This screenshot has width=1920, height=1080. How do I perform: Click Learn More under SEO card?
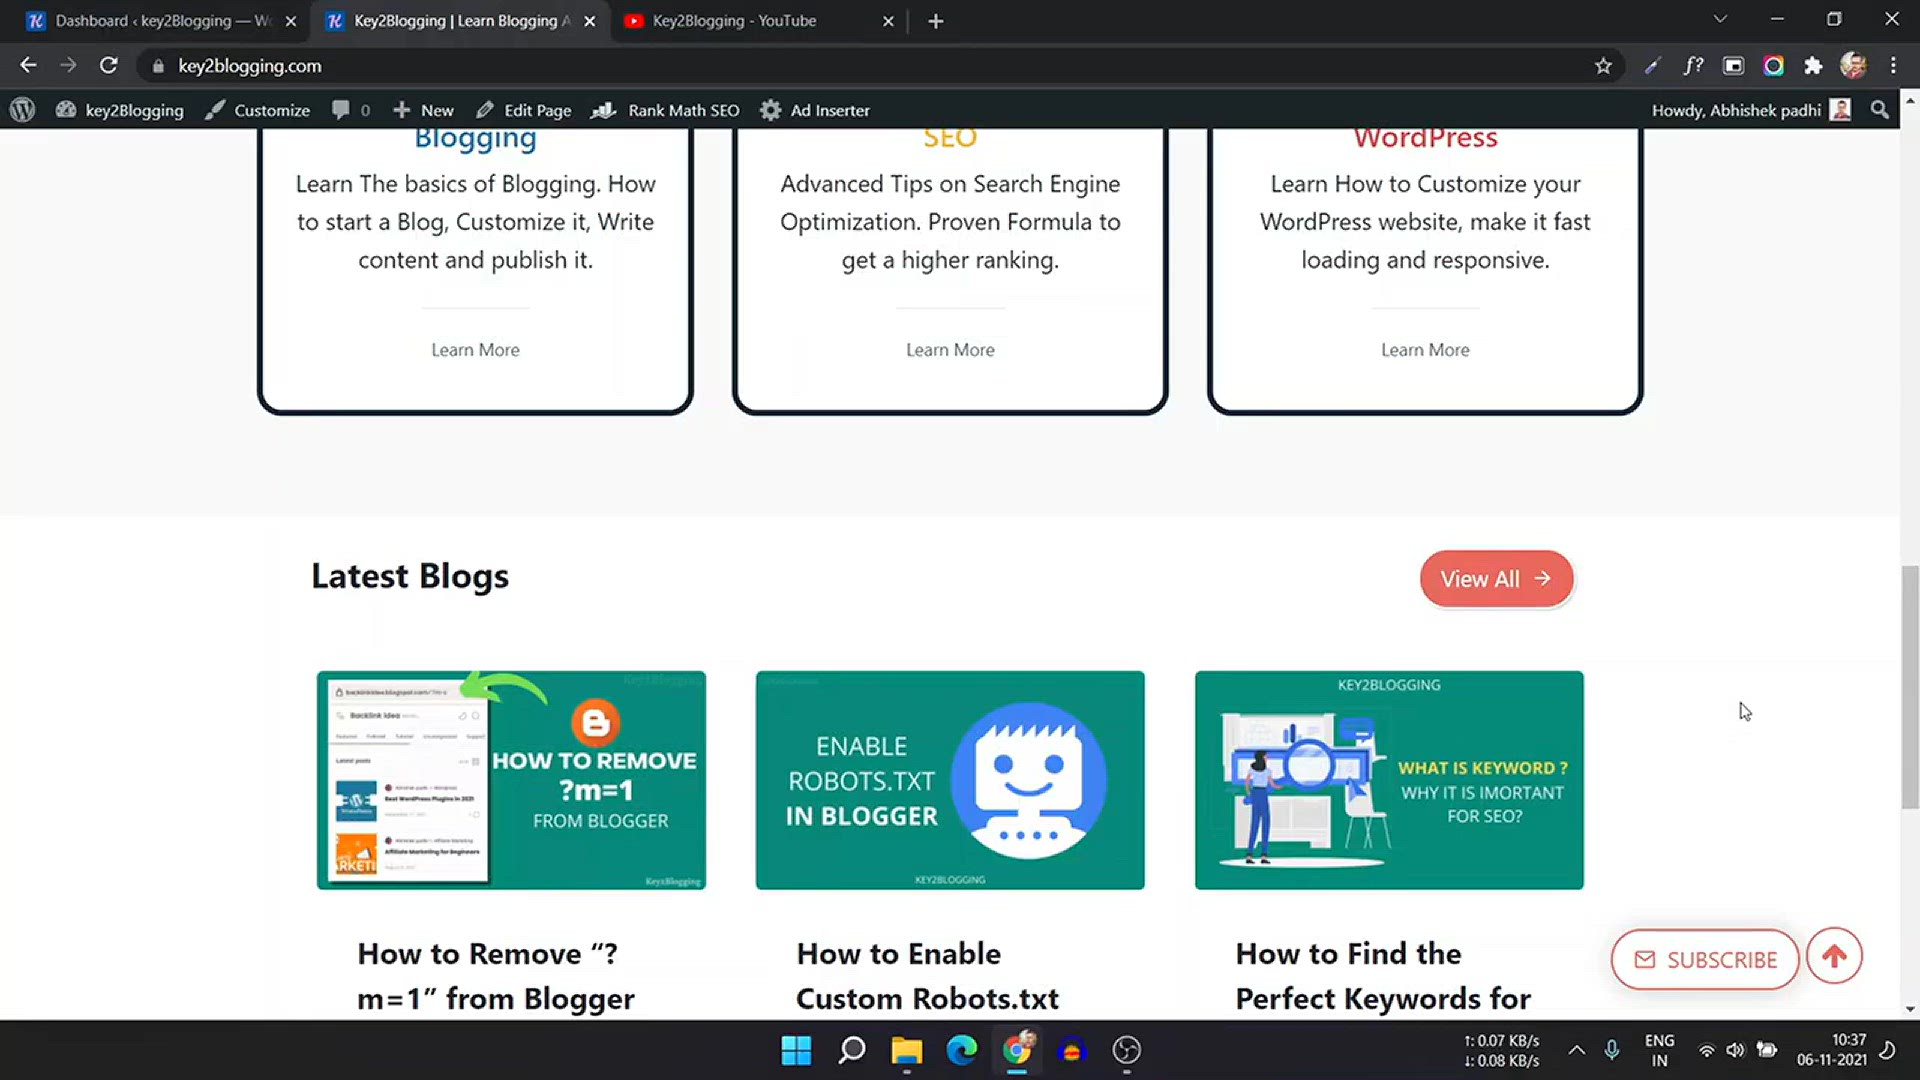pyautogui.click(x=950, y=350)
